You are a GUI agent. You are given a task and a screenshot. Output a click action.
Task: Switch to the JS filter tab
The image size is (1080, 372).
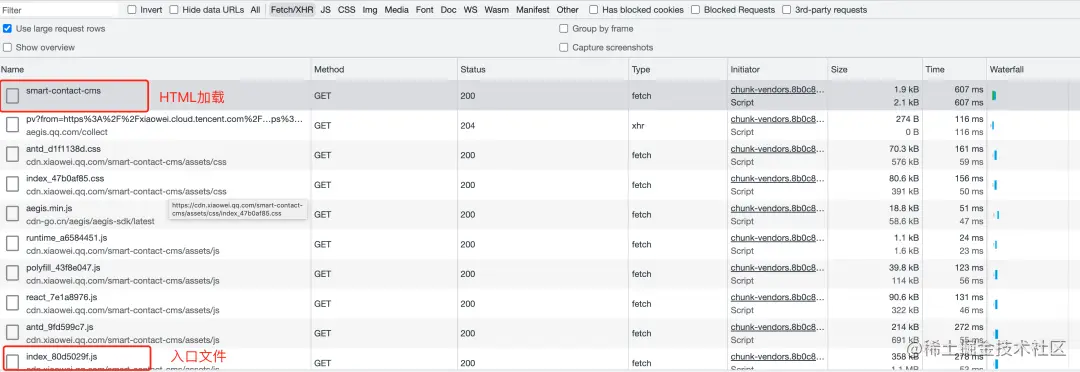point(326,10)
